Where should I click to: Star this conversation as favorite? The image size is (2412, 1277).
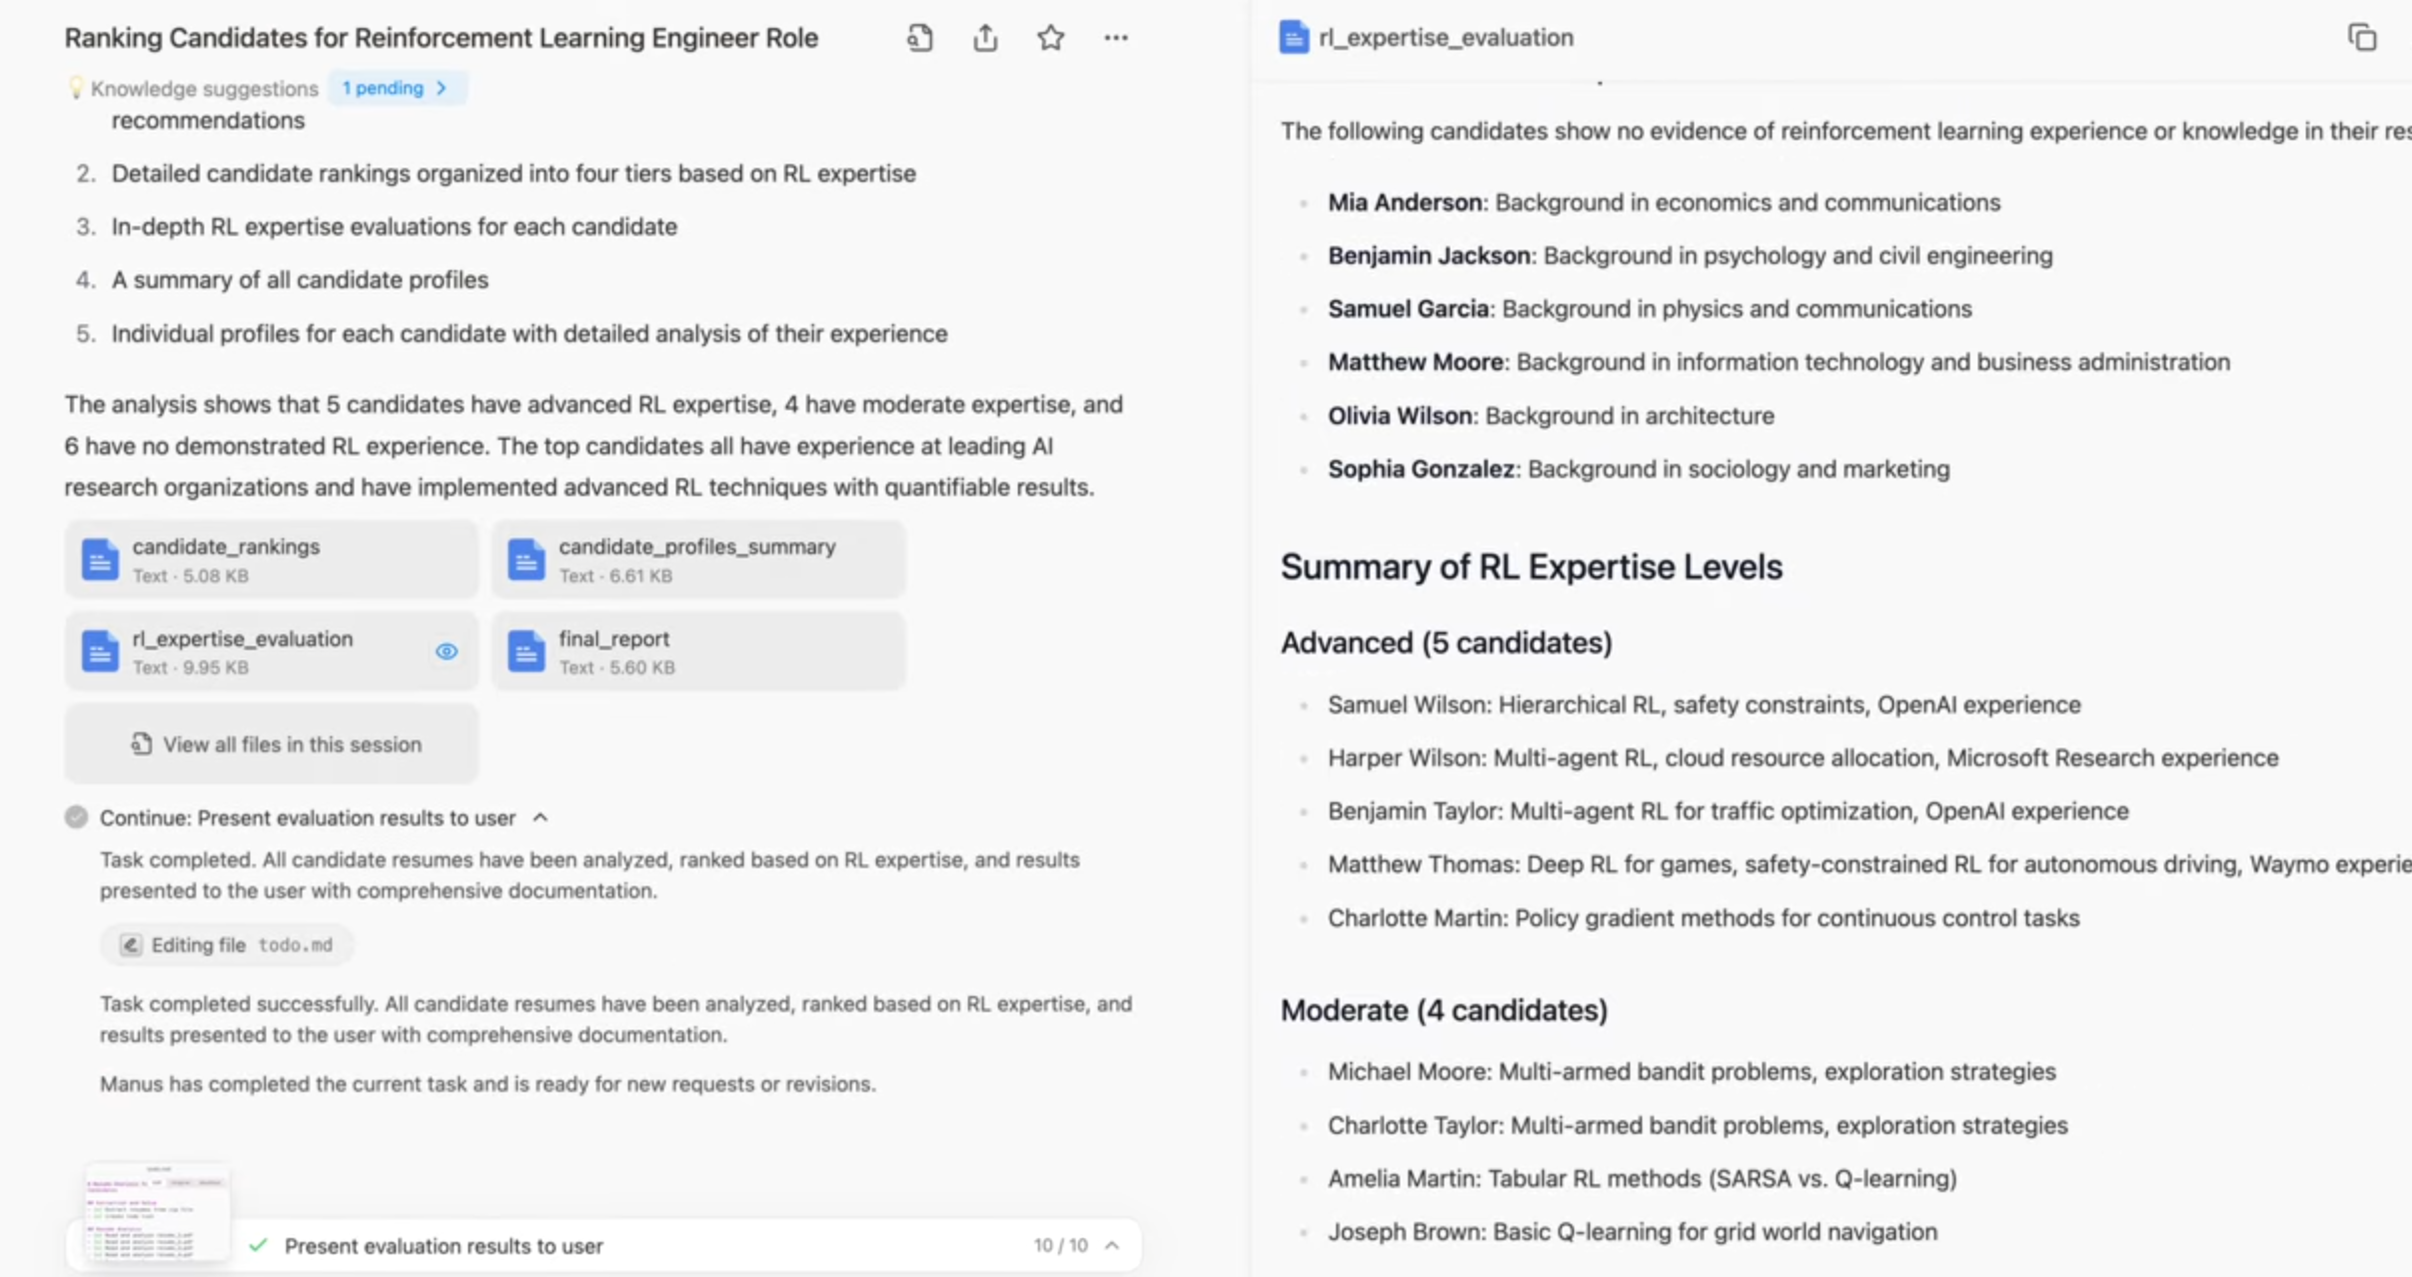(x=1050, y=38)
